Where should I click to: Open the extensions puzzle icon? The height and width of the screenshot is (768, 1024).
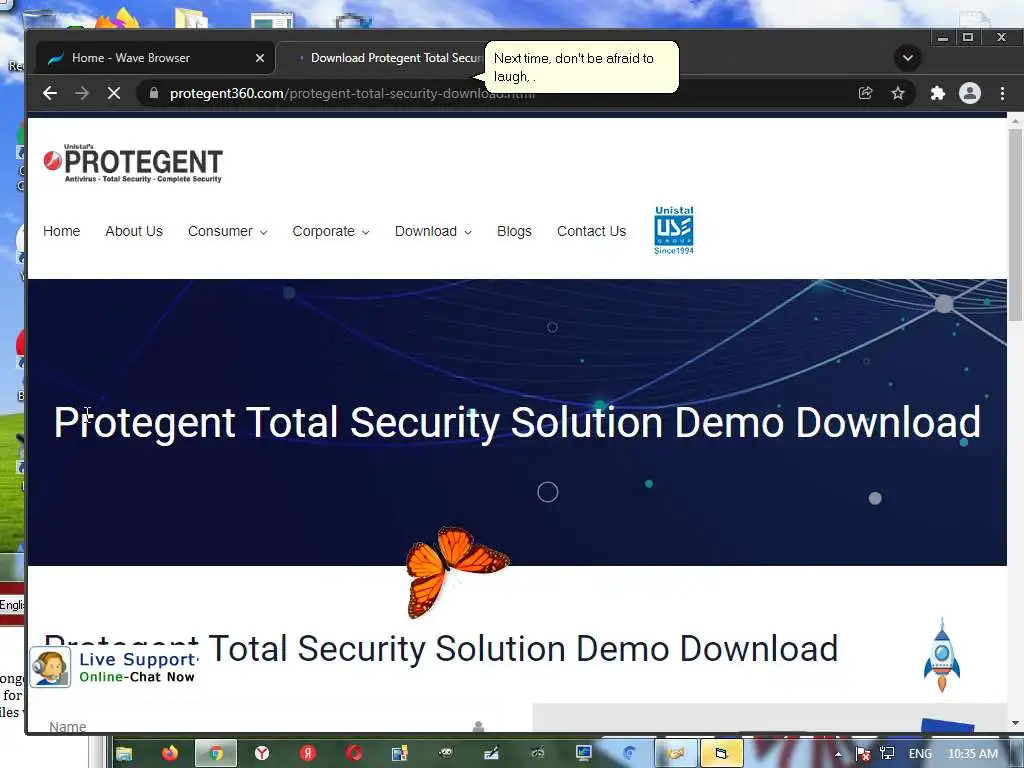tap(938, 93)
